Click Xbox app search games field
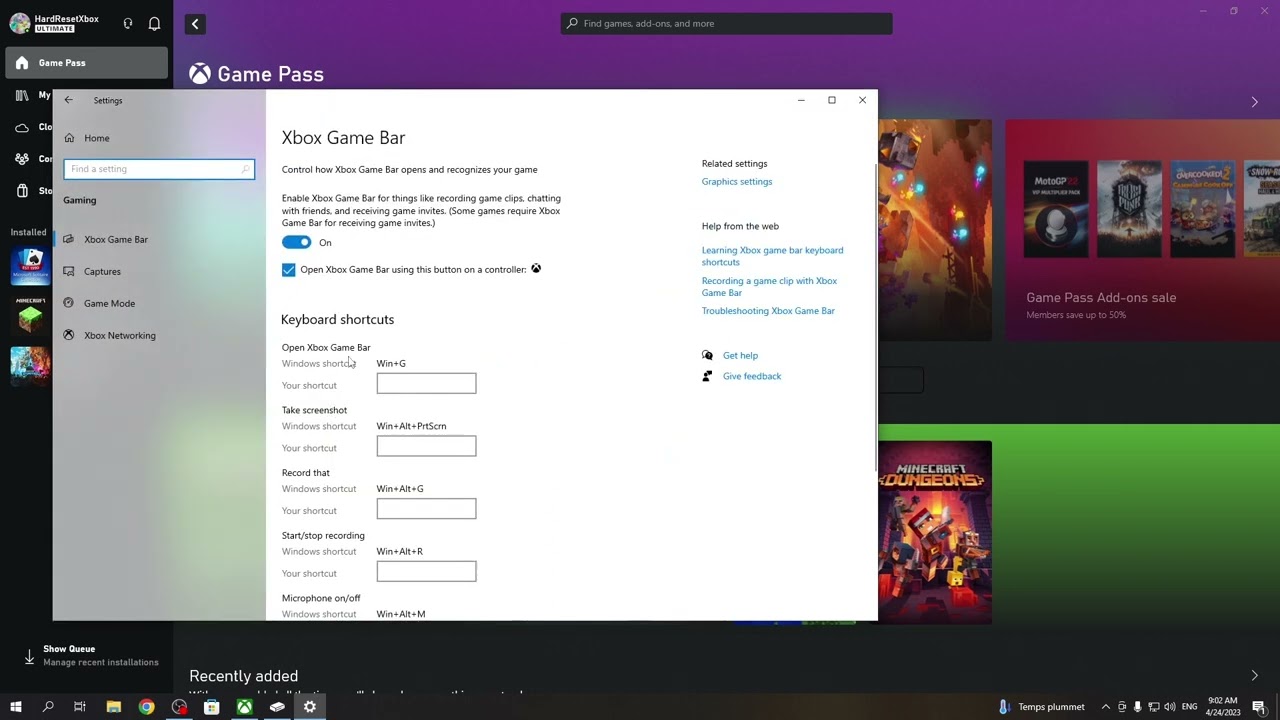The height and width of the screenshot is (720, 1280). point(727,23)
